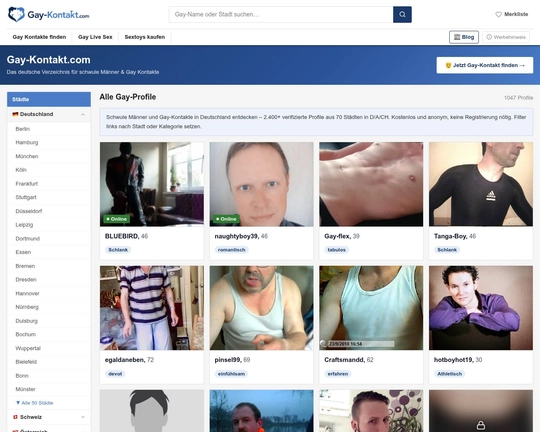Click the magnifier search button
The width and height of the screenshot is (540, 432).
[x=402, y=14]
